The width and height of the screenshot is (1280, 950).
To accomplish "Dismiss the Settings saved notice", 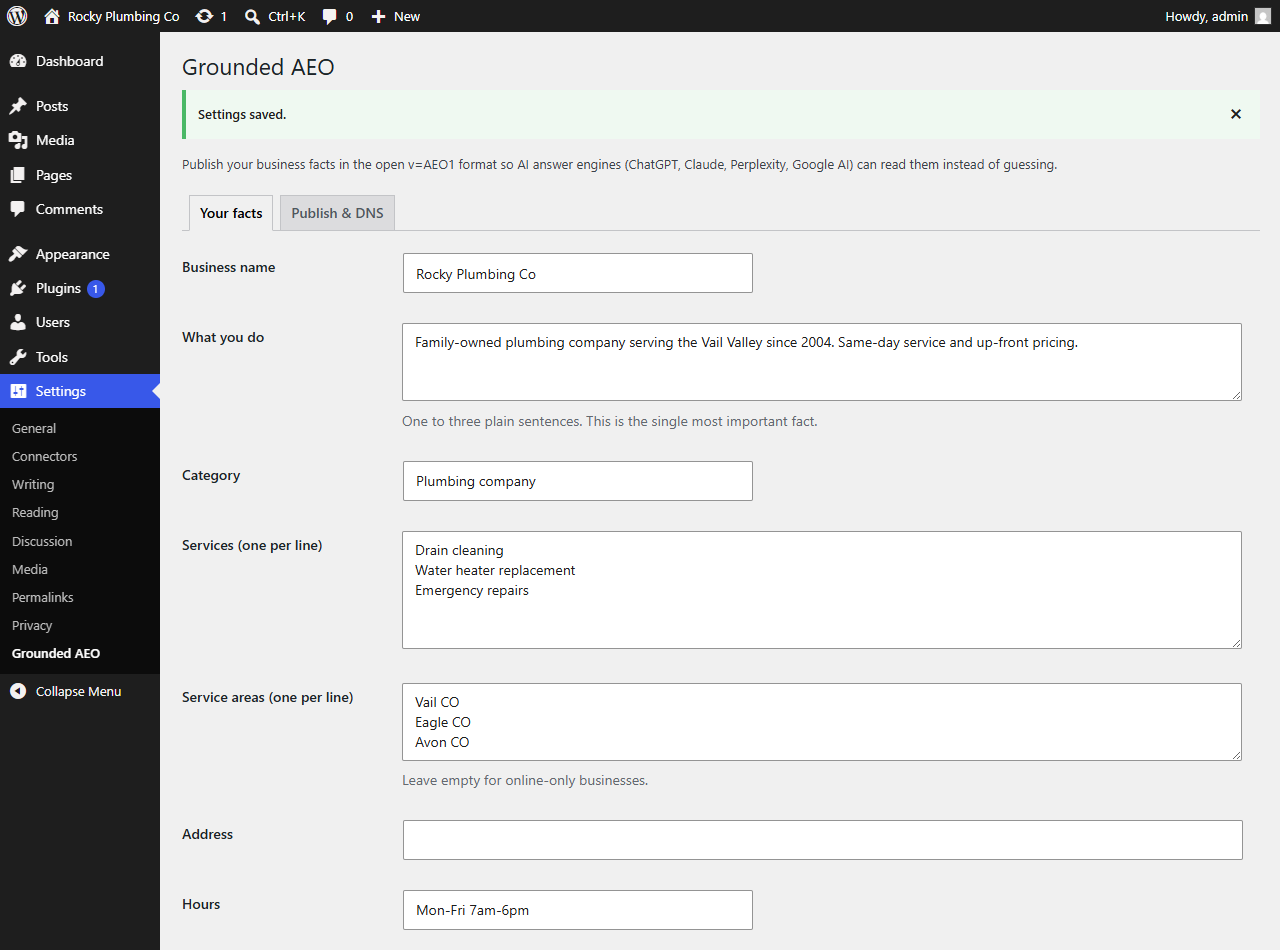I will pos(1236,114).
